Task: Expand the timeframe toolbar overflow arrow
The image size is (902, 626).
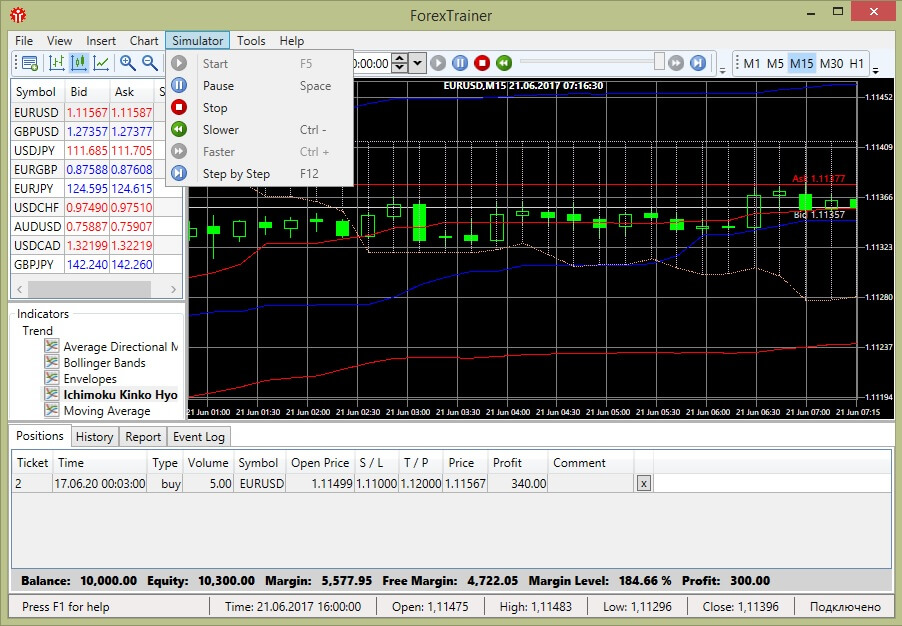Action: coord(876,70)
